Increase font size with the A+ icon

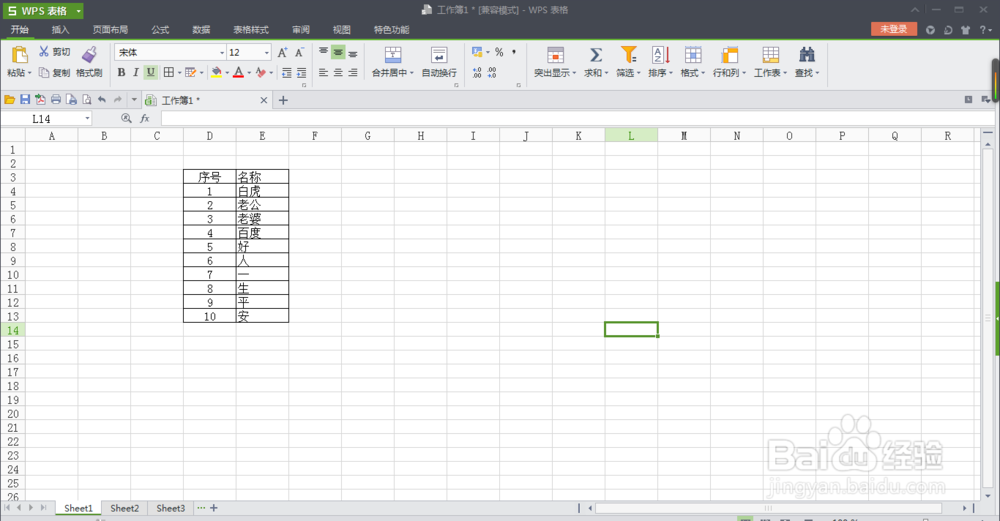coord(283,52)
